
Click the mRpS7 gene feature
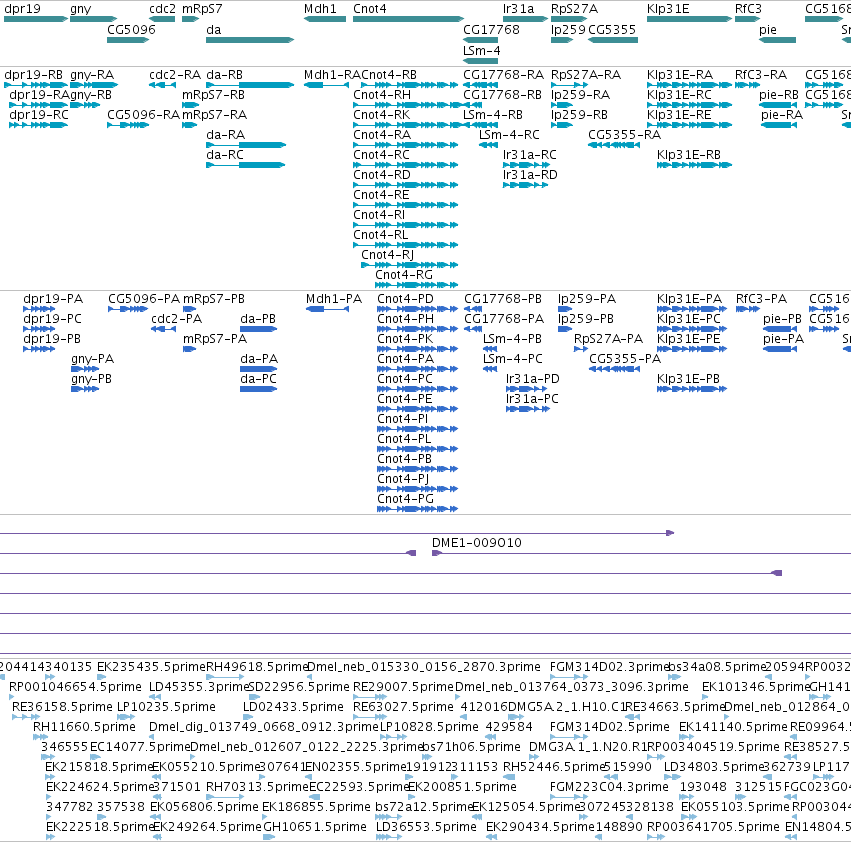(x=190, y=19)
